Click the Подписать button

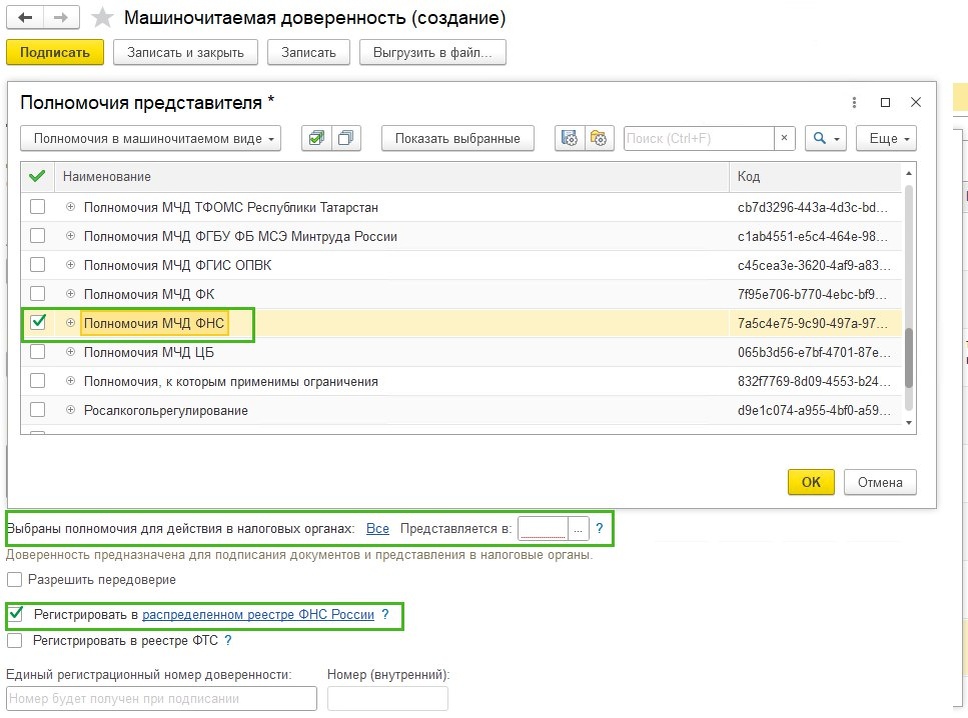[x=55, y=52]
